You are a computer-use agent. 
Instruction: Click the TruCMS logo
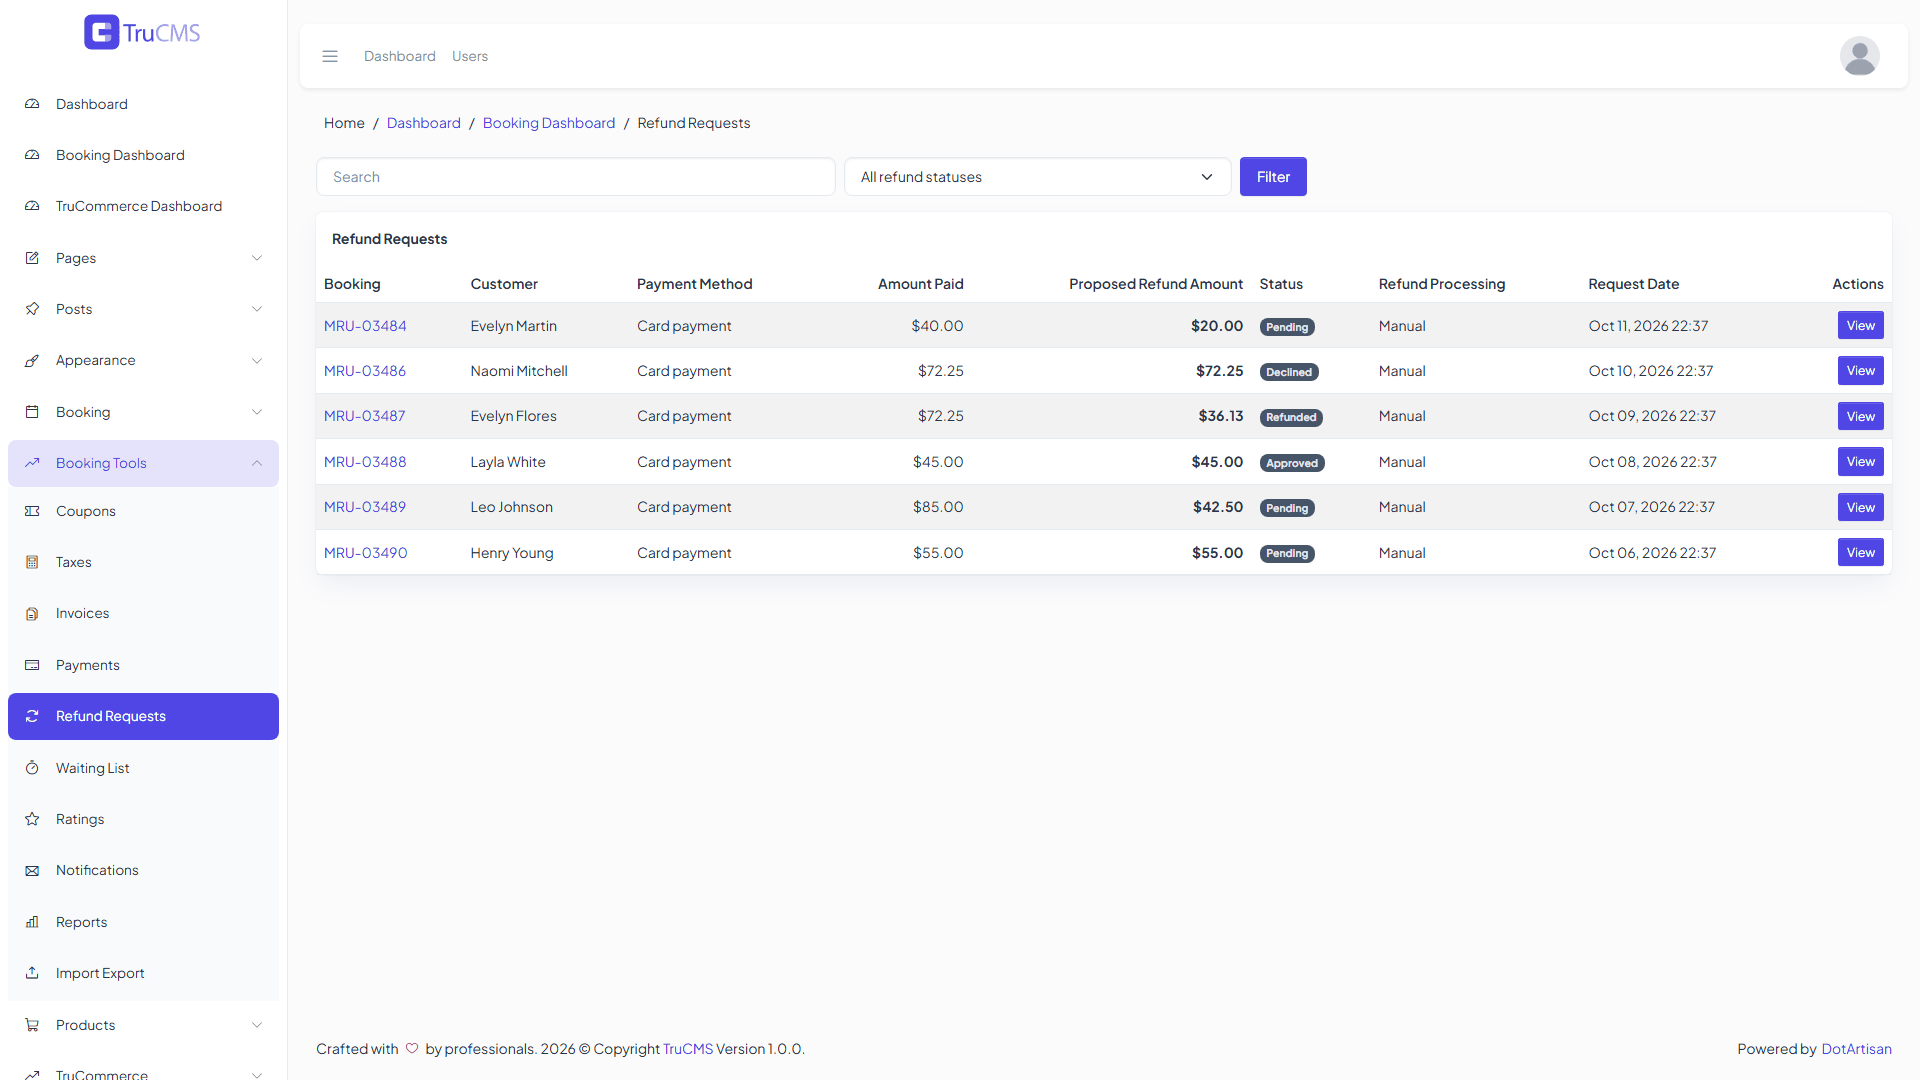(x=142, y=32)
